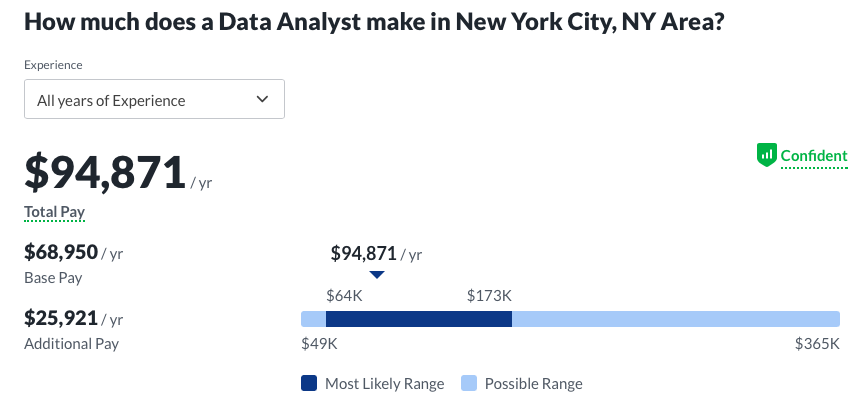Viewport: 865px width, 405px height.
Task: Click the $173K range label
Action: pos(489,296)
